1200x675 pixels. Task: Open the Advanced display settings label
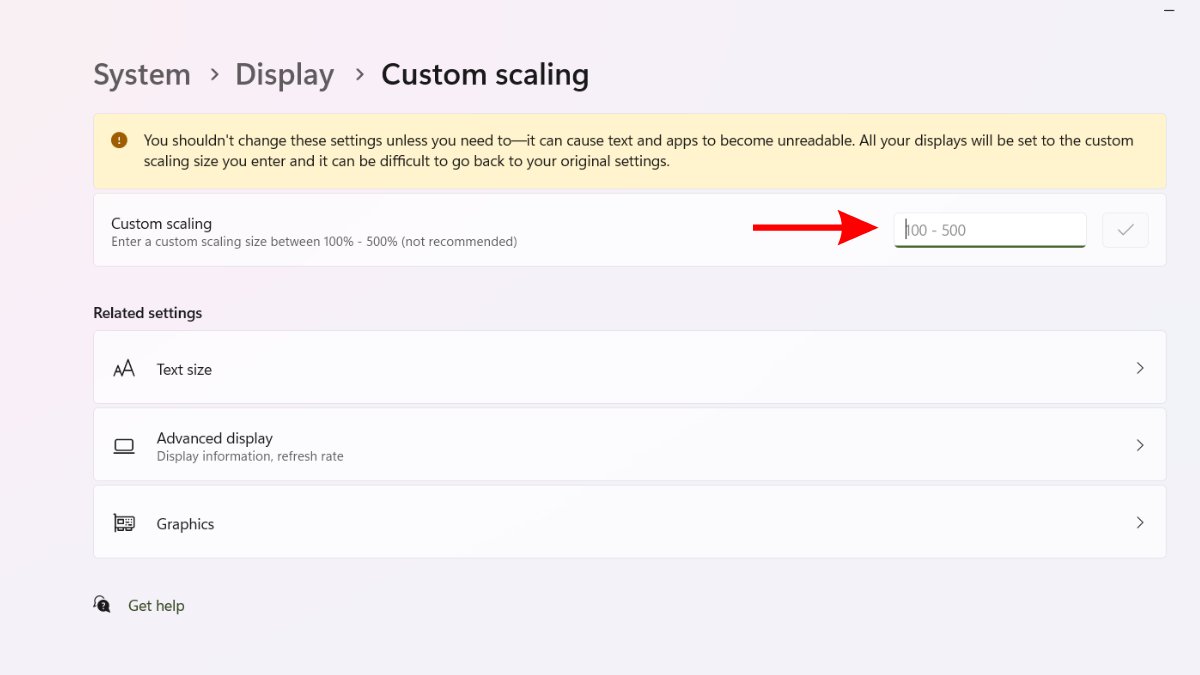point(214,438)
